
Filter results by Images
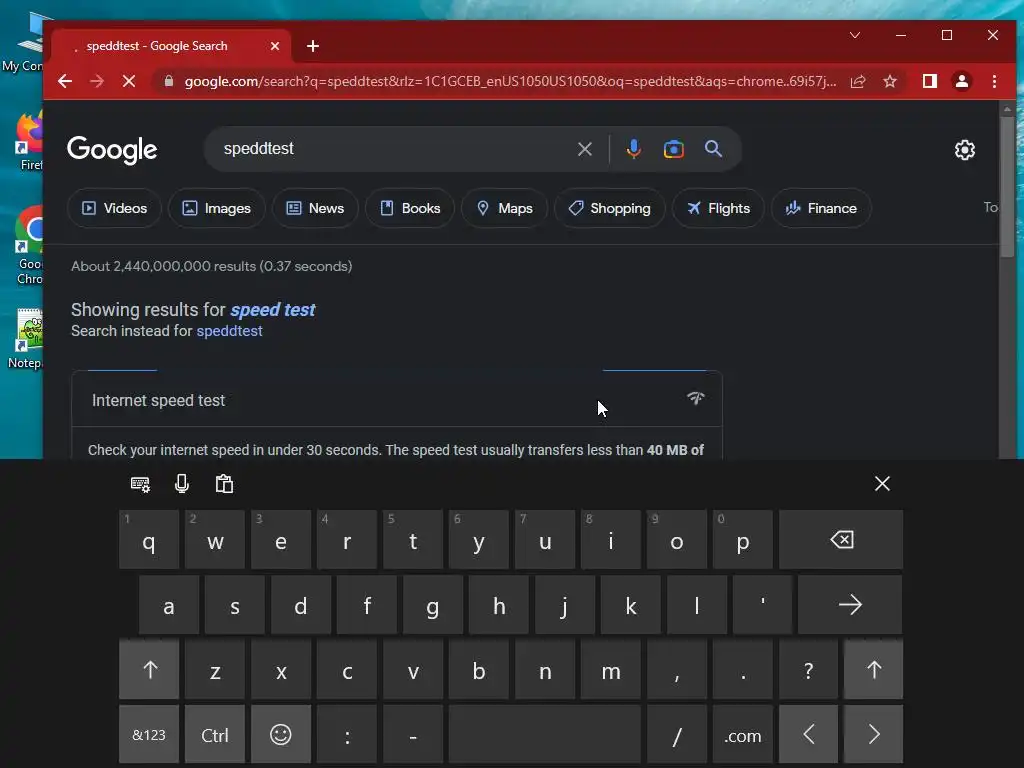pyautogui.click(x=217, y=208)
